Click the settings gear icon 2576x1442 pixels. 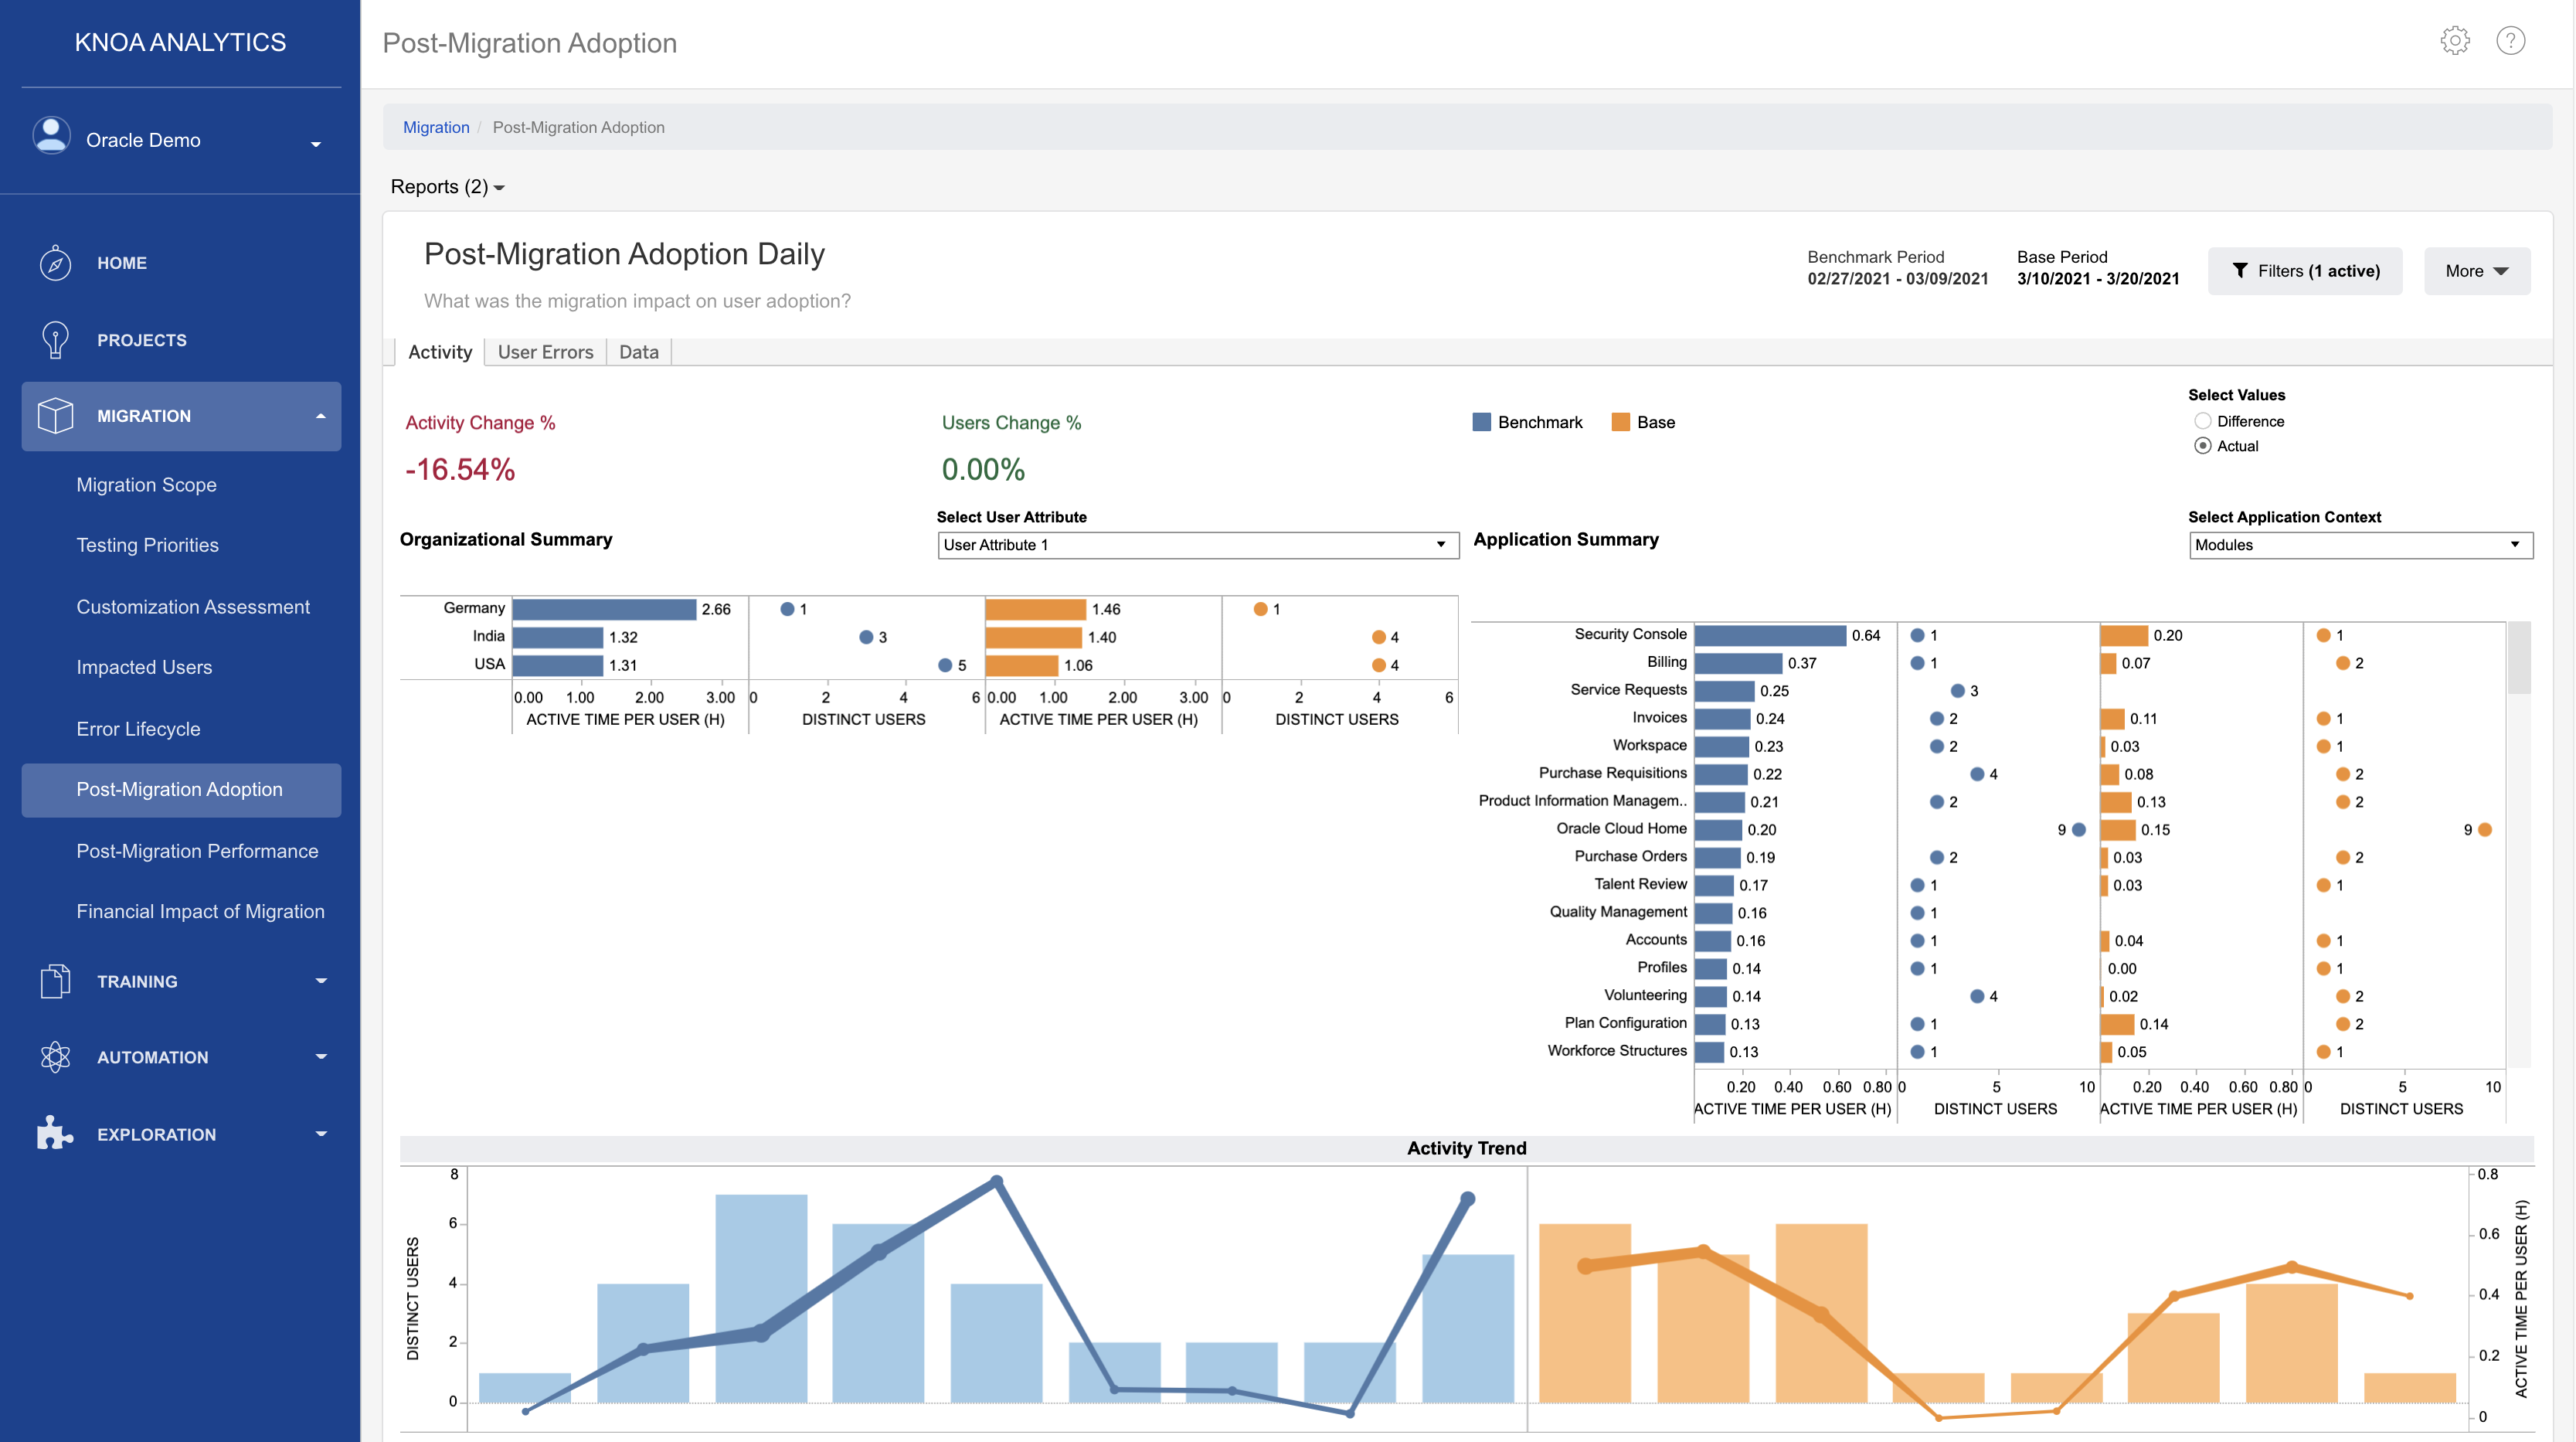coord(2454,41)
